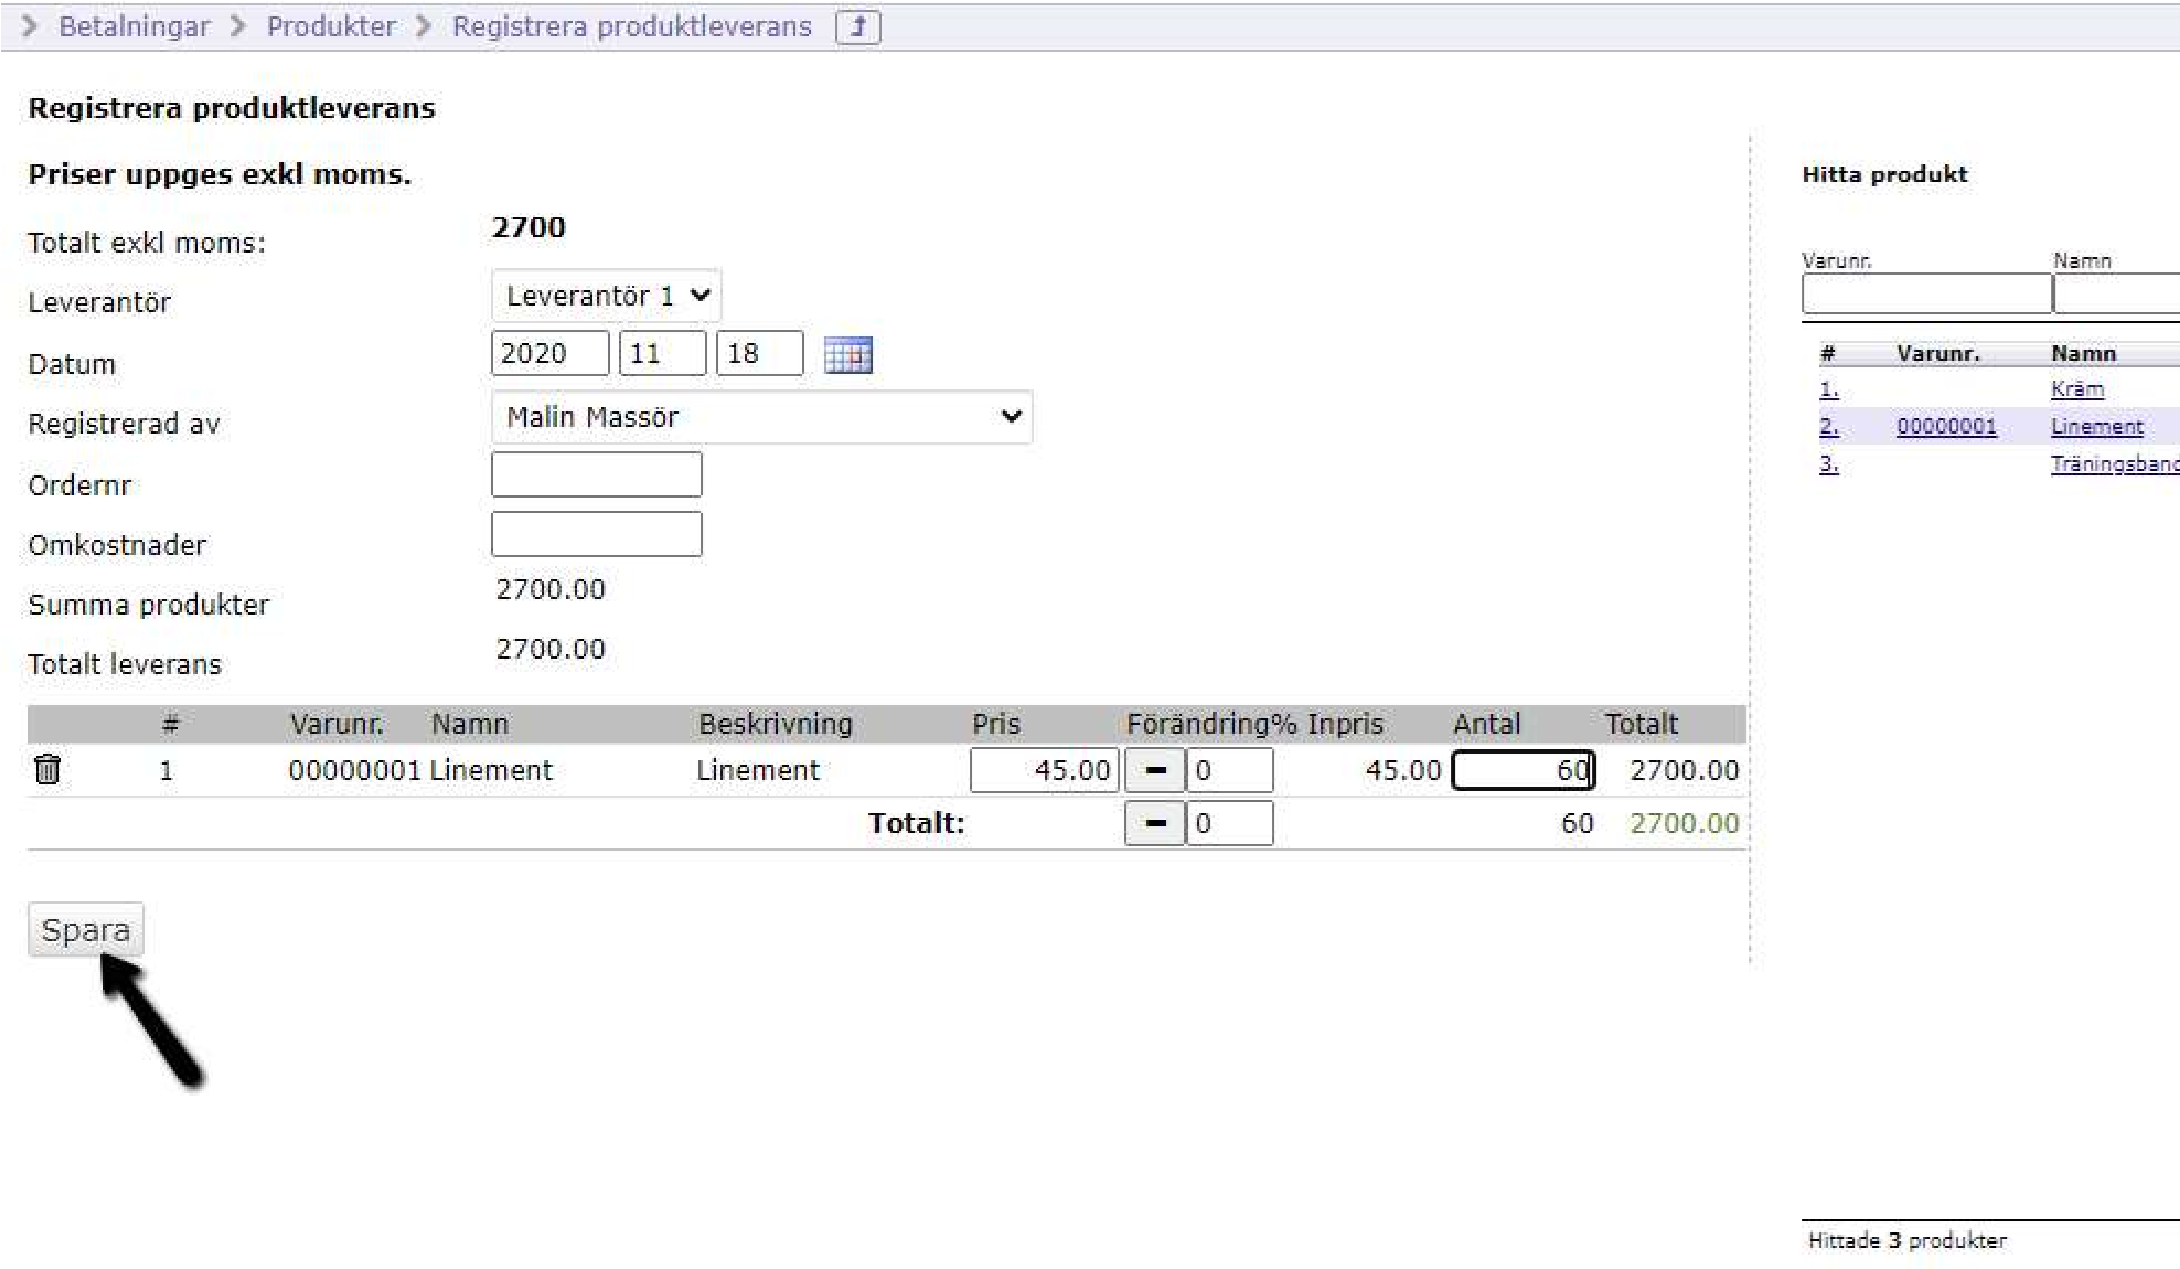
Task: Click the Pris field showing 45.00
Action: click(x=1043, y=770)
